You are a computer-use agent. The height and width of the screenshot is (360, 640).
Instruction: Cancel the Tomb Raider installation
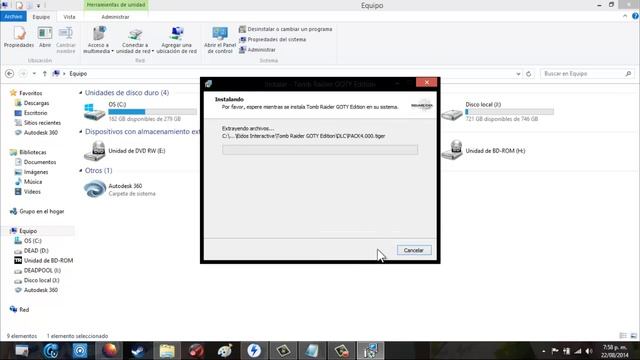pyautogui.click(x=414, y=250)
